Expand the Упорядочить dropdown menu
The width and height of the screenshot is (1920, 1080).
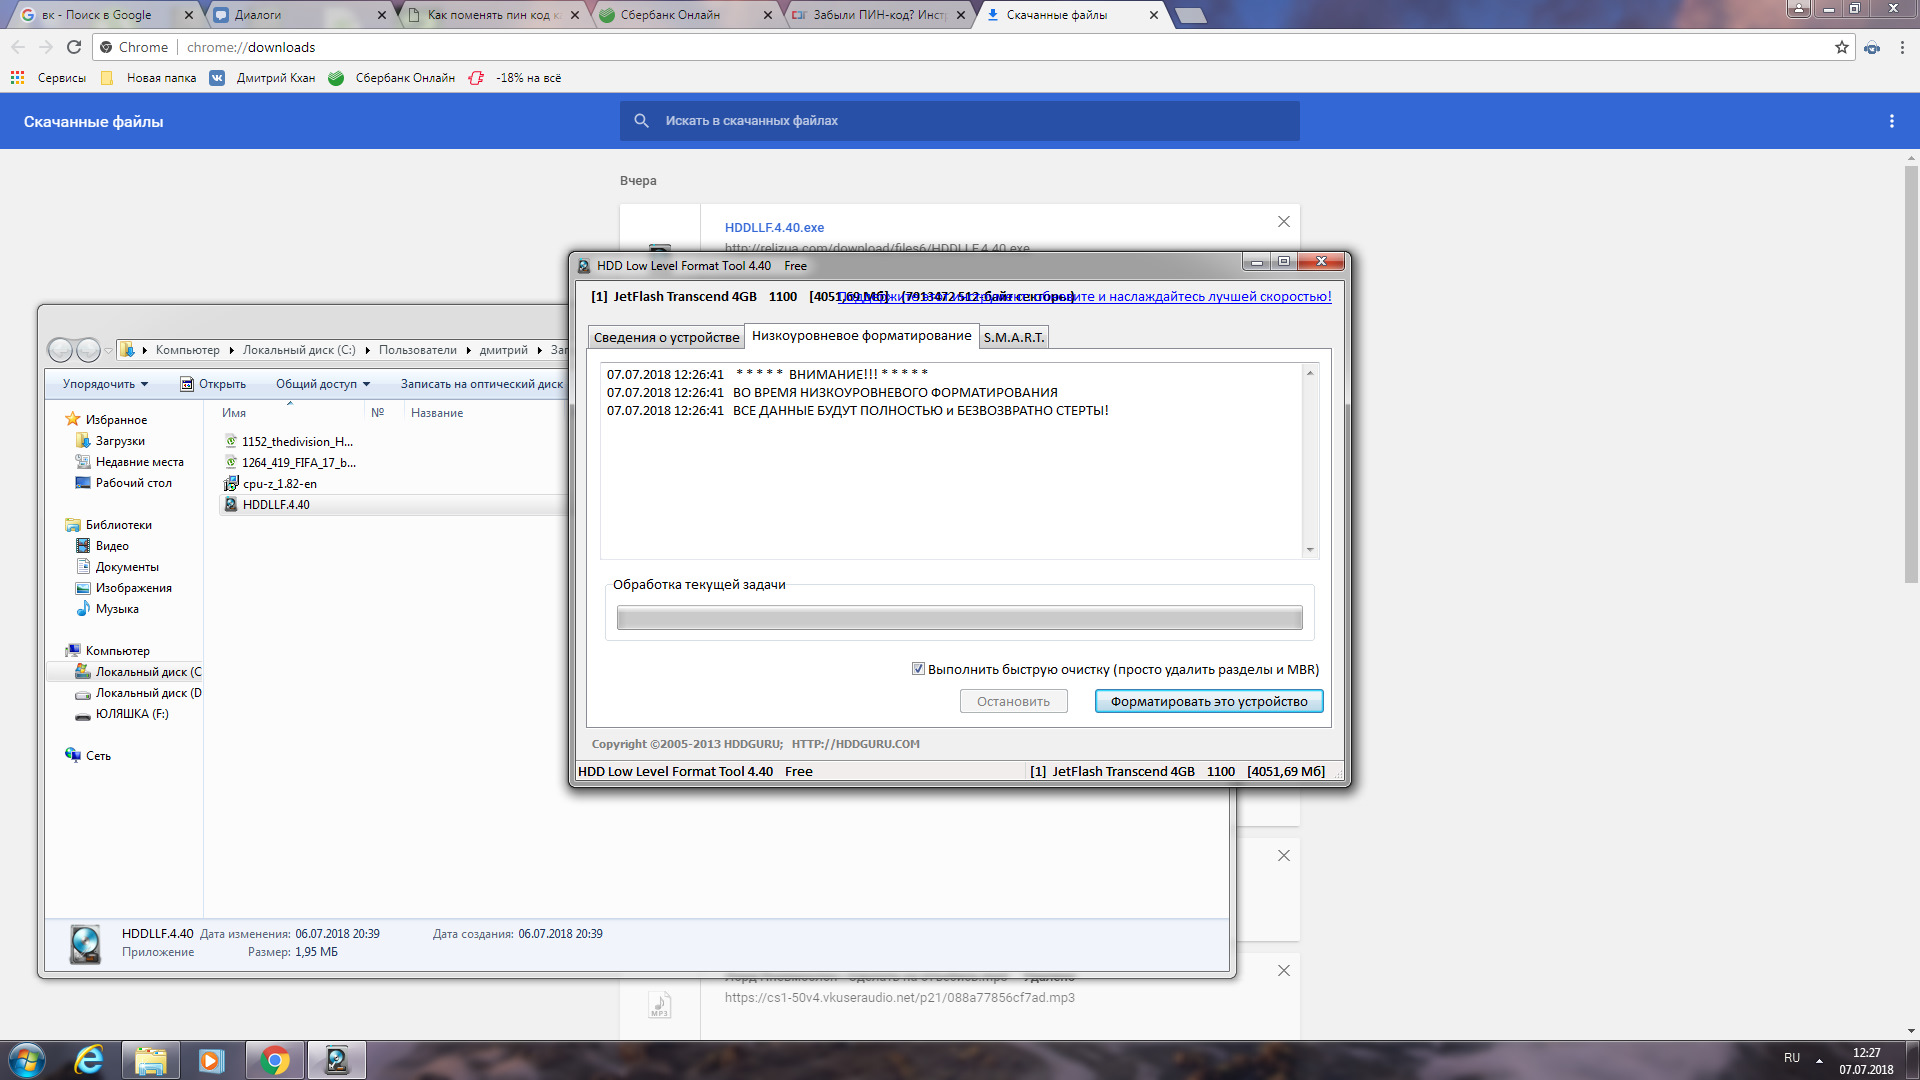105,384
